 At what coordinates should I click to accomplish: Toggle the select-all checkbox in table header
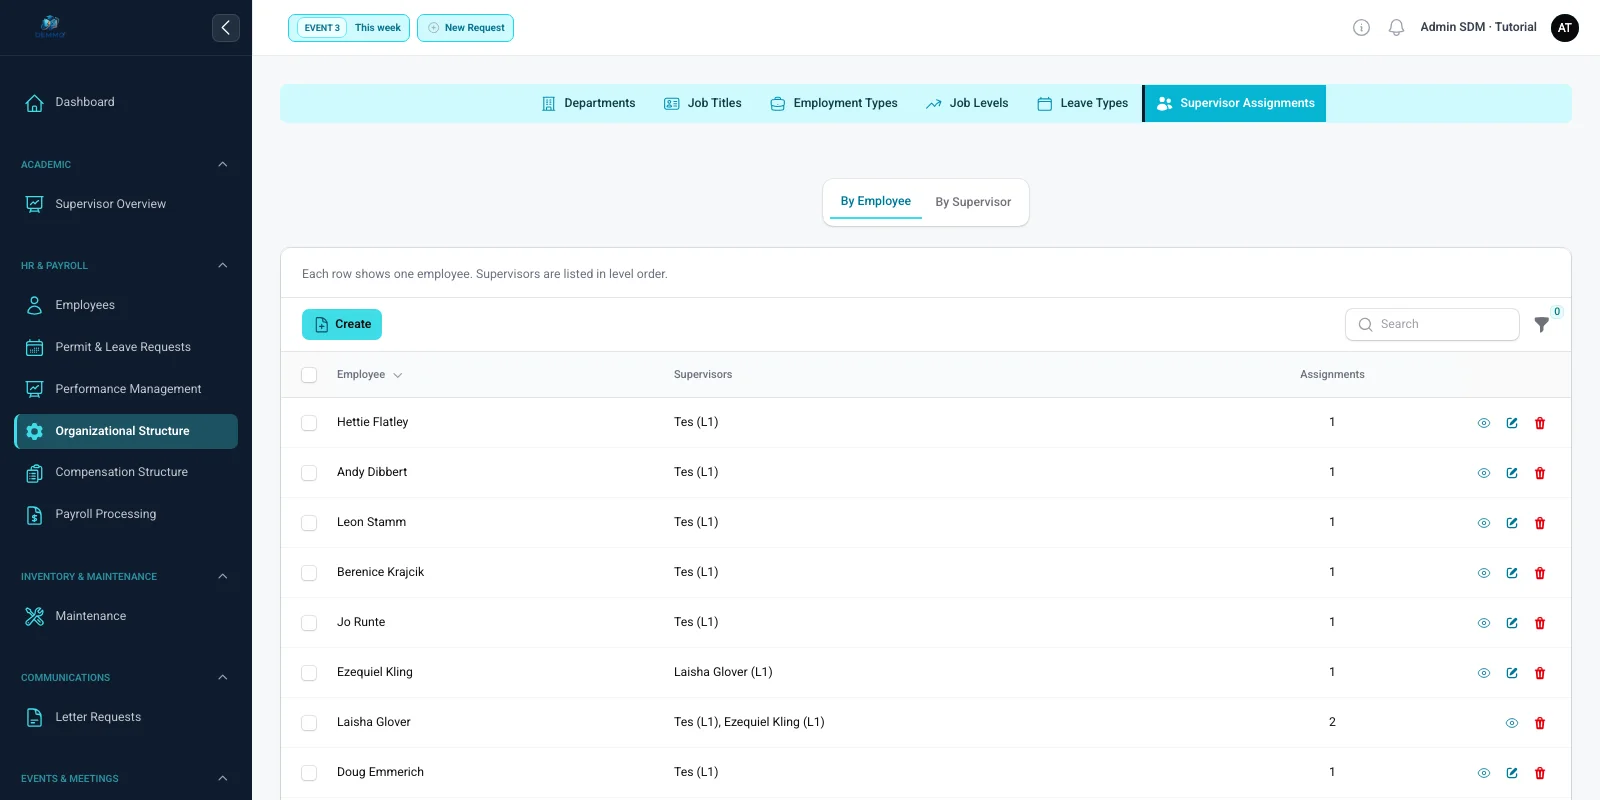click(309, 375)
